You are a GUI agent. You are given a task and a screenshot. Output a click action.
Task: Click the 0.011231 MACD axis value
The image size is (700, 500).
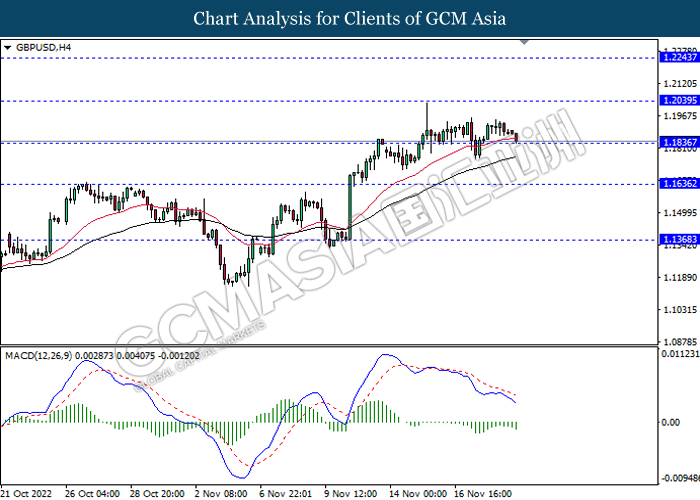[x=680, y=354]
